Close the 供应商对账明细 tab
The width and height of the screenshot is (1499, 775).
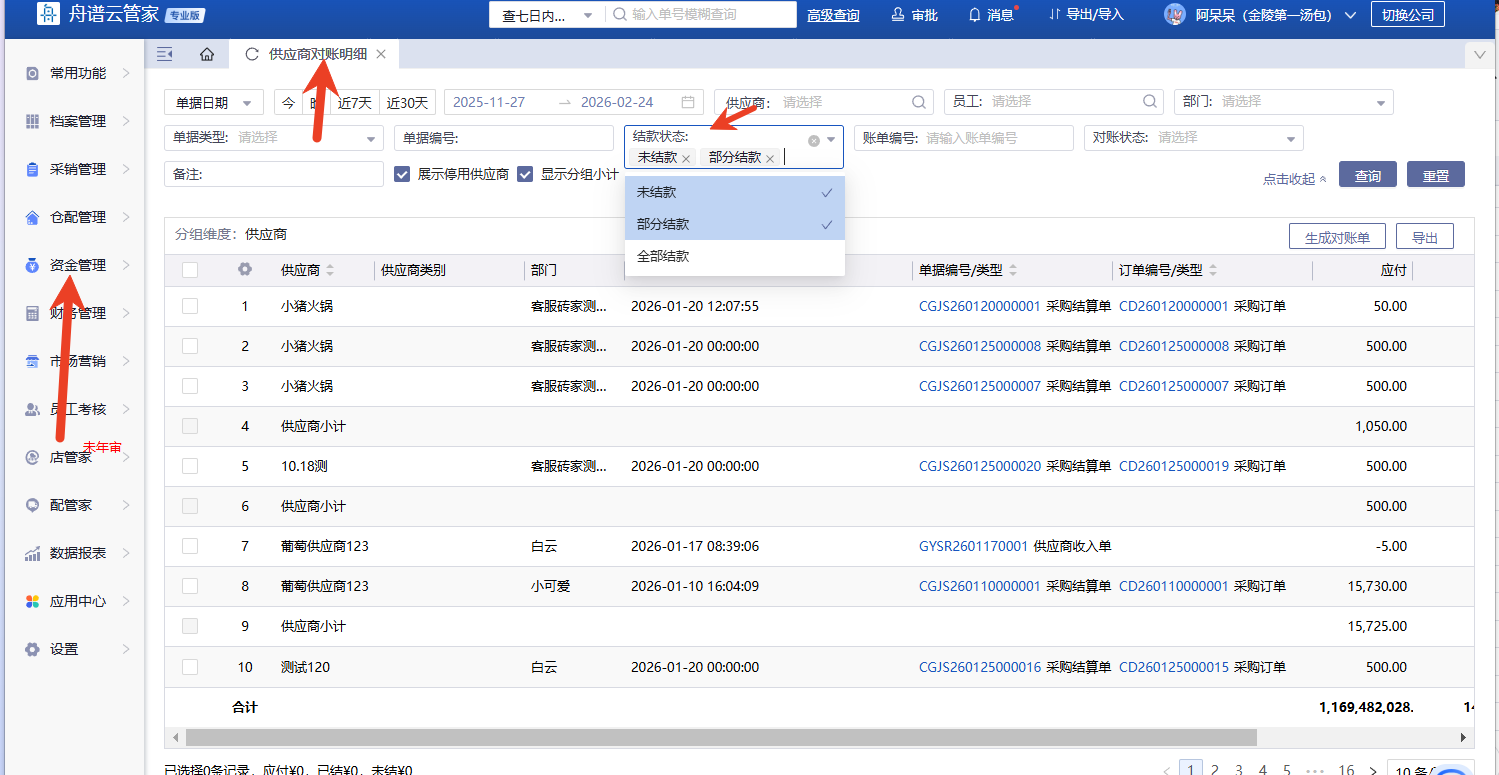pos(381,54)
